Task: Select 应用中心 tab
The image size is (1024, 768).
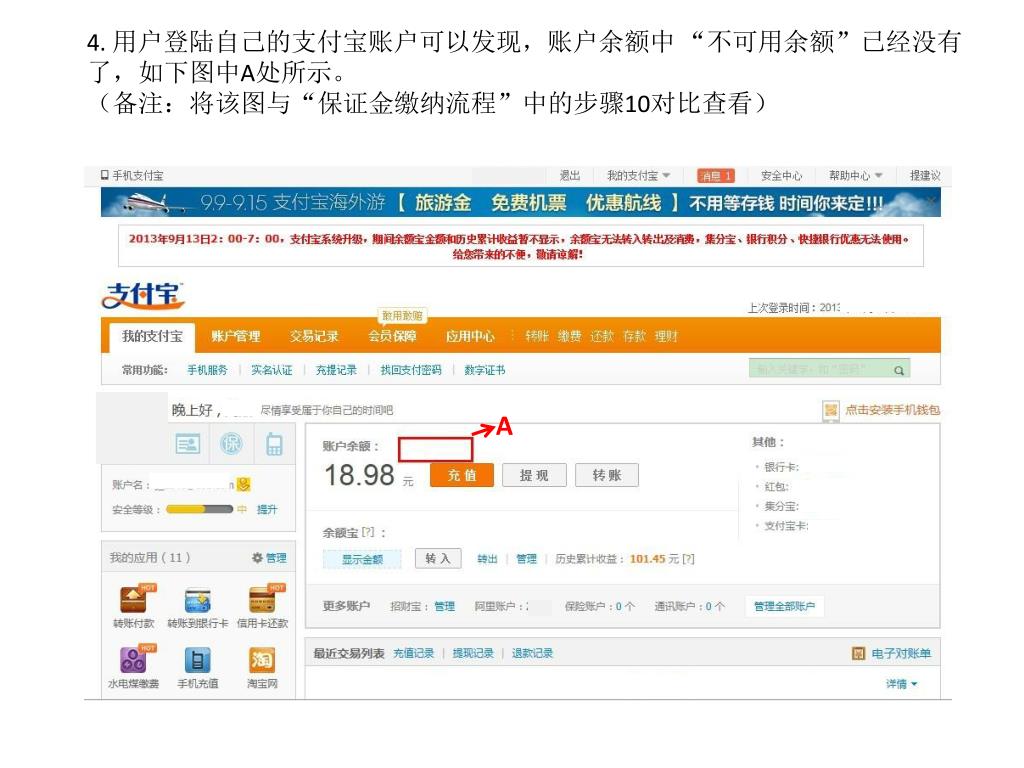Action: click(470, 336)
